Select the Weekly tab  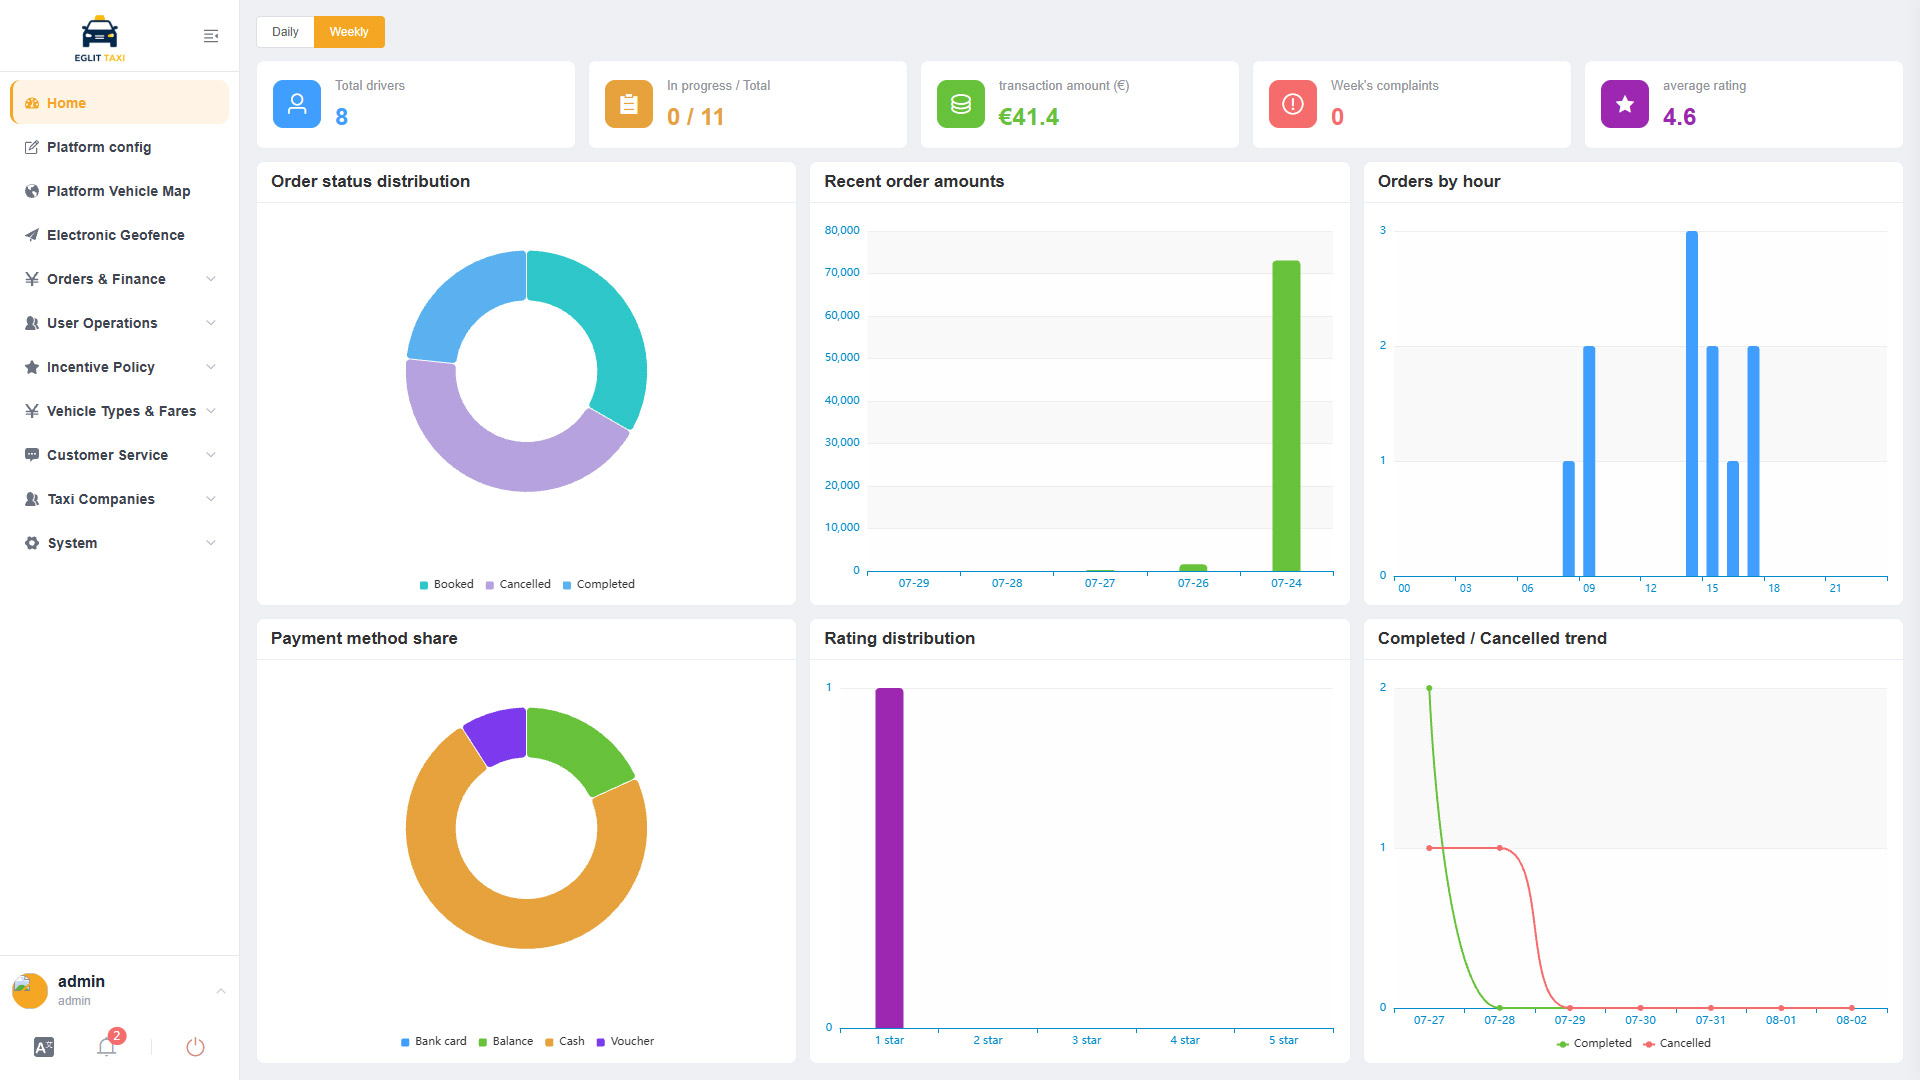point(349,32)
